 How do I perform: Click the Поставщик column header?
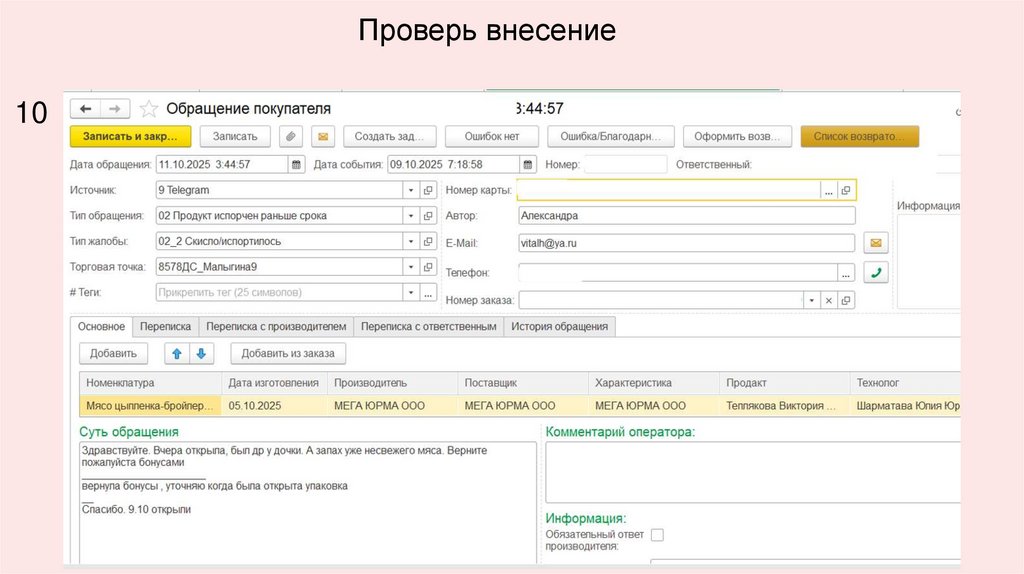(523, 383)
